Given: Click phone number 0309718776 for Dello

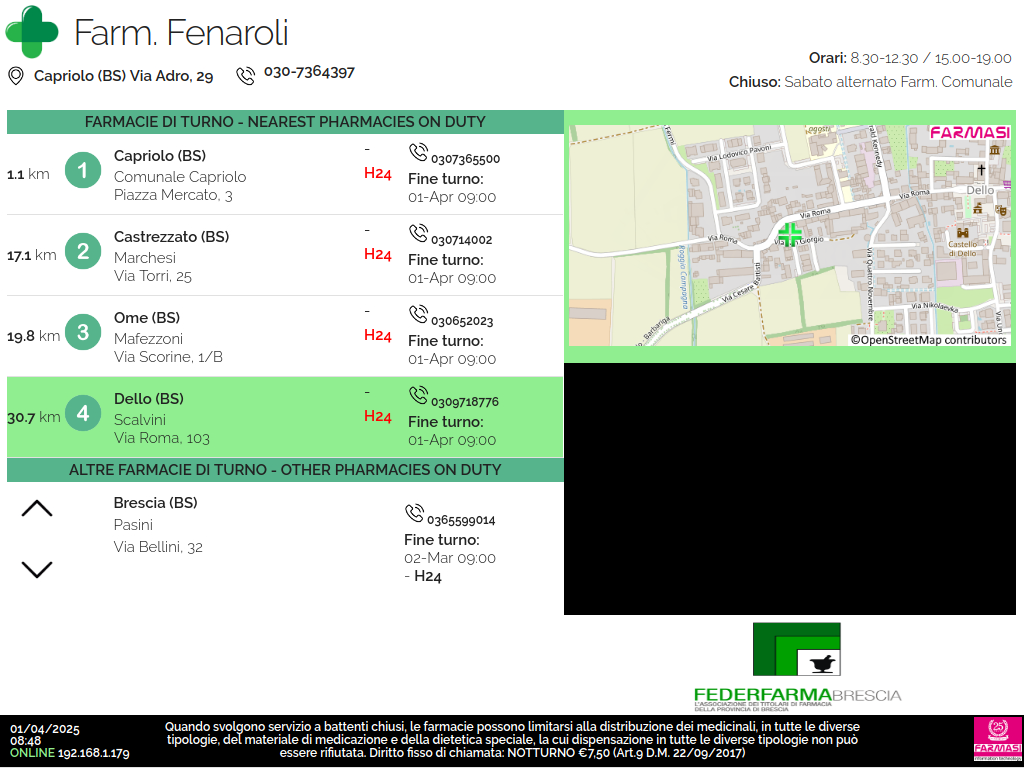Looking at the screenshot, I should pos(464,402).
